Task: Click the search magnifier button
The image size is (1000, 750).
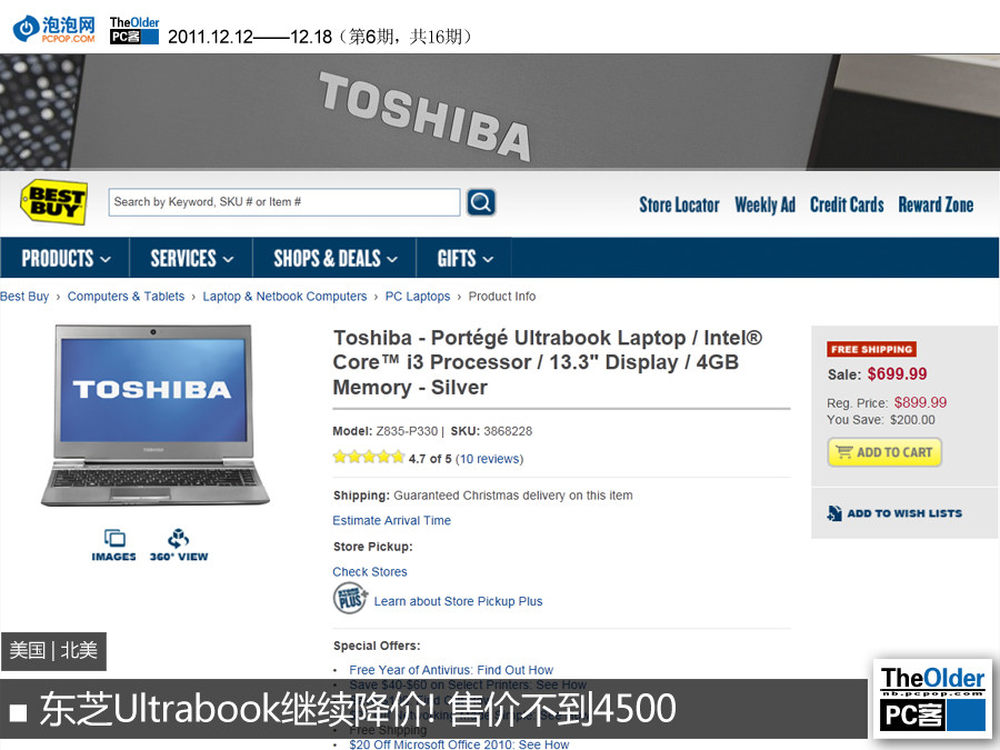Action: click(481, 202)
